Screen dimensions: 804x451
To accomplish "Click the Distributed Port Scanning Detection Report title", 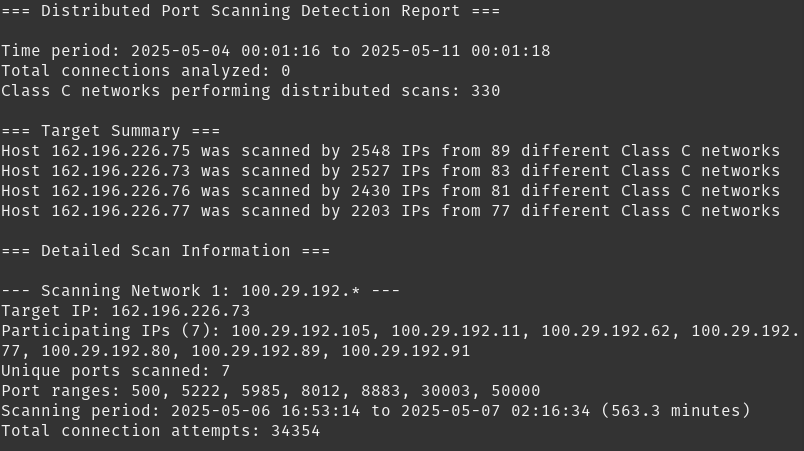I will (x=250, y=11).
